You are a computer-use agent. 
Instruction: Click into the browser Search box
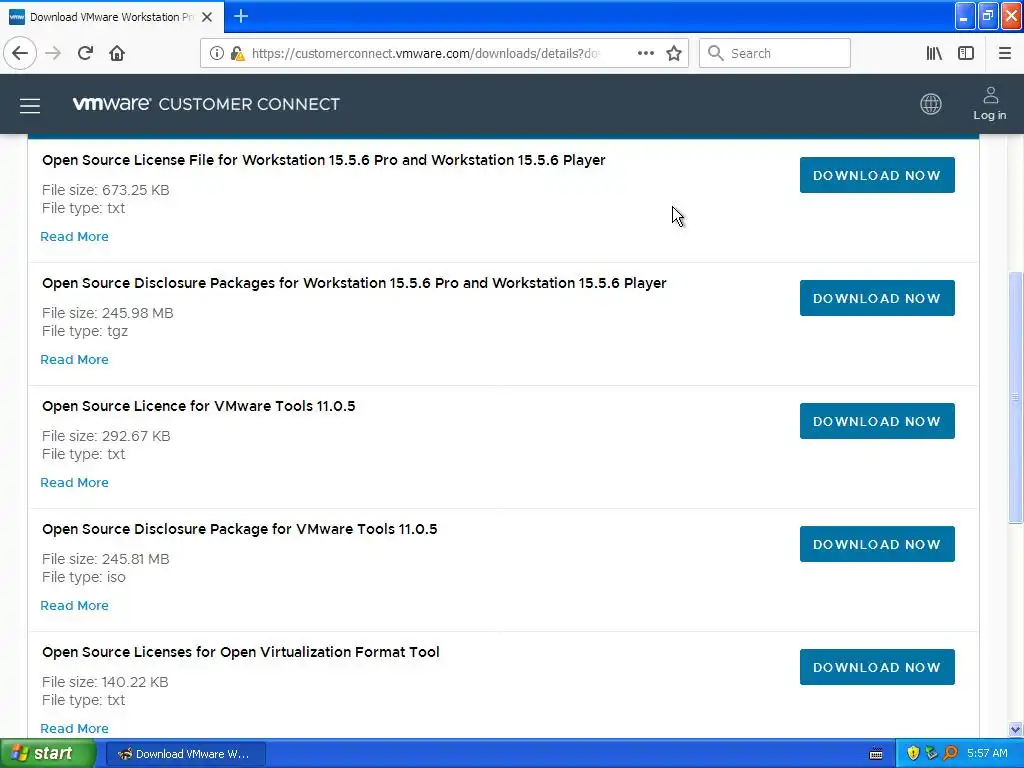click(775, 53)
